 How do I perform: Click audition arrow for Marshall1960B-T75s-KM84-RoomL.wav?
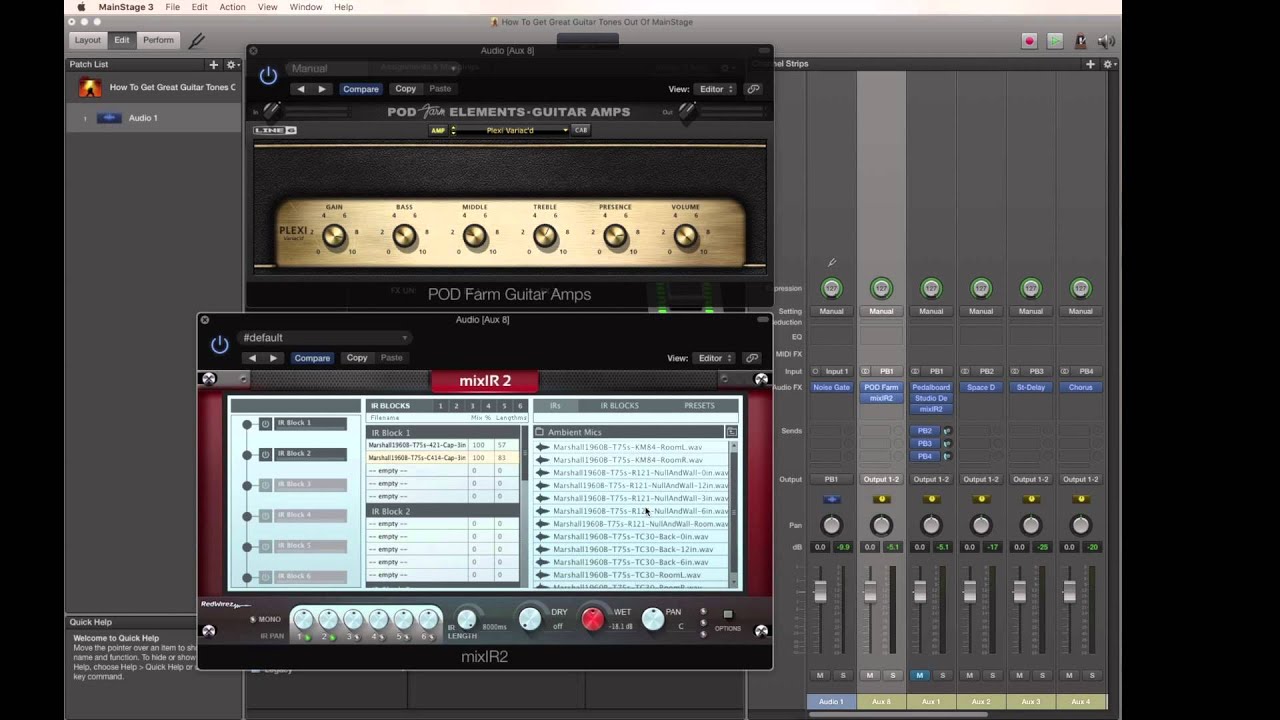[x=543, y=447]
